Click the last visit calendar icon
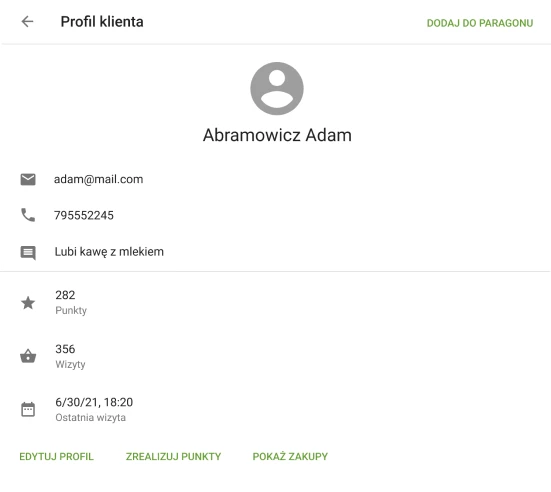551x492 pixels. 28,409
